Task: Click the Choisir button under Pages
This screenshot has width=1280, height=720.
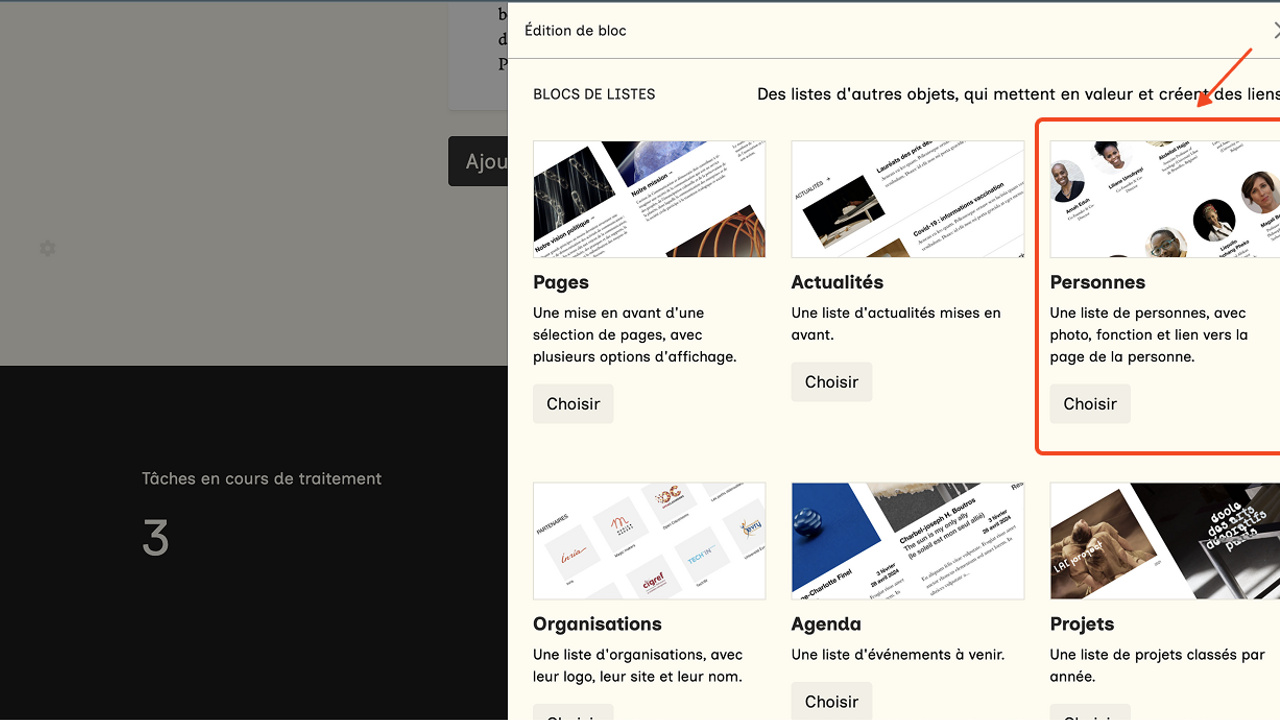Action: 573,404
